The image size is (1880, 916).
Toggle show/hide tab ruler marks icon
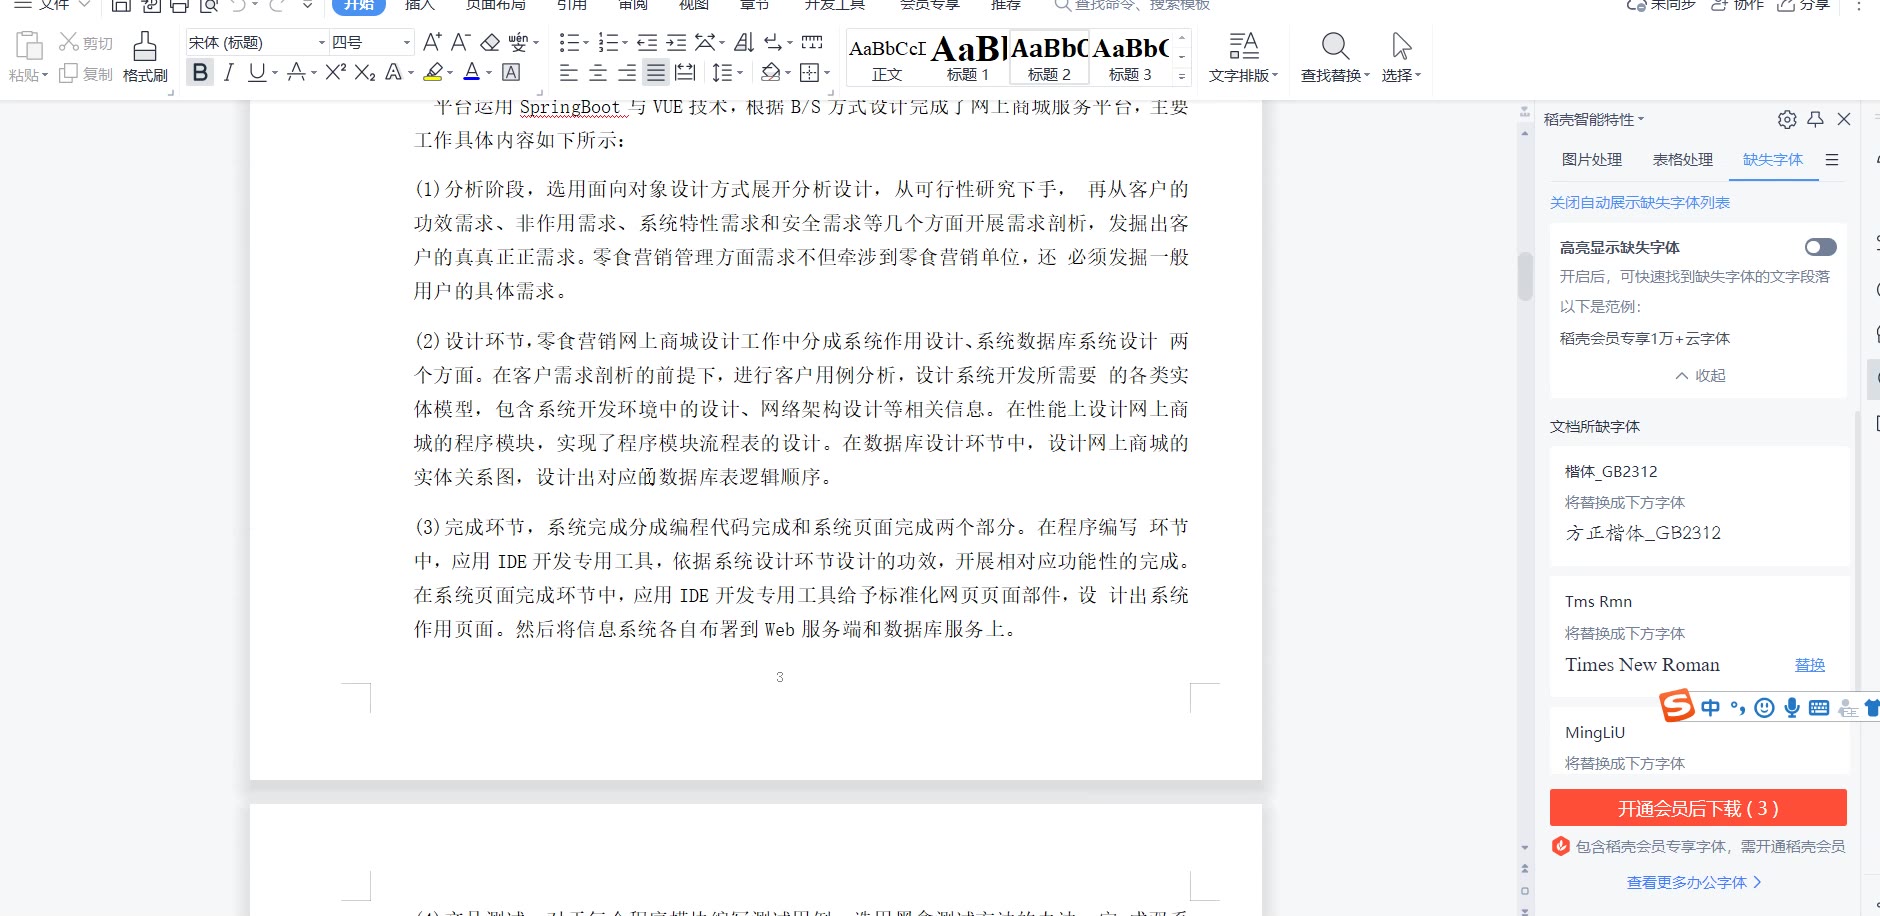click(x=812, y=42)
